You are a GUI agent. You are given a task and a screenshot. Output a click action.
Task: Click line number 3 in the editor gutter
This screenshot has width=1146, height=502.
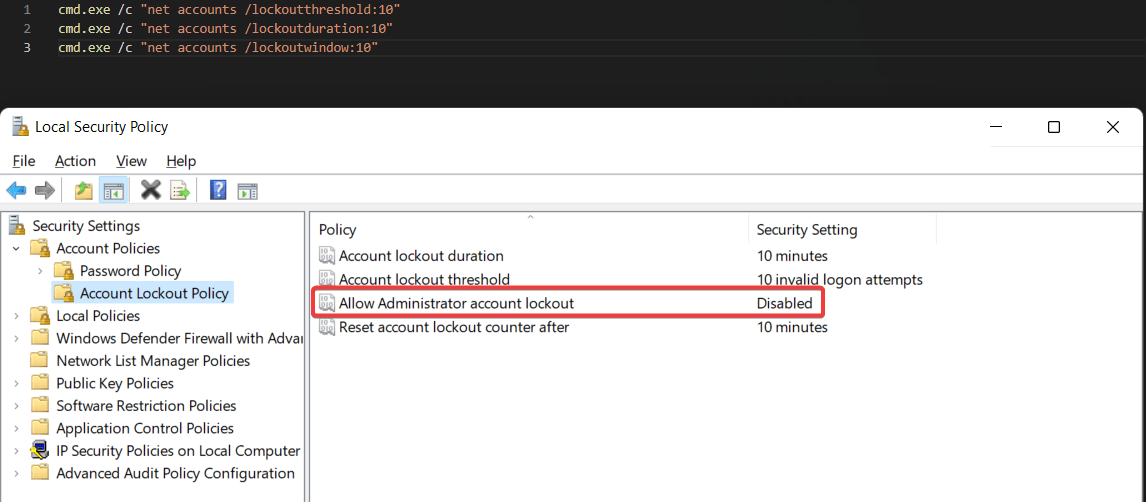pyautogui.click(x=27, y=48)
